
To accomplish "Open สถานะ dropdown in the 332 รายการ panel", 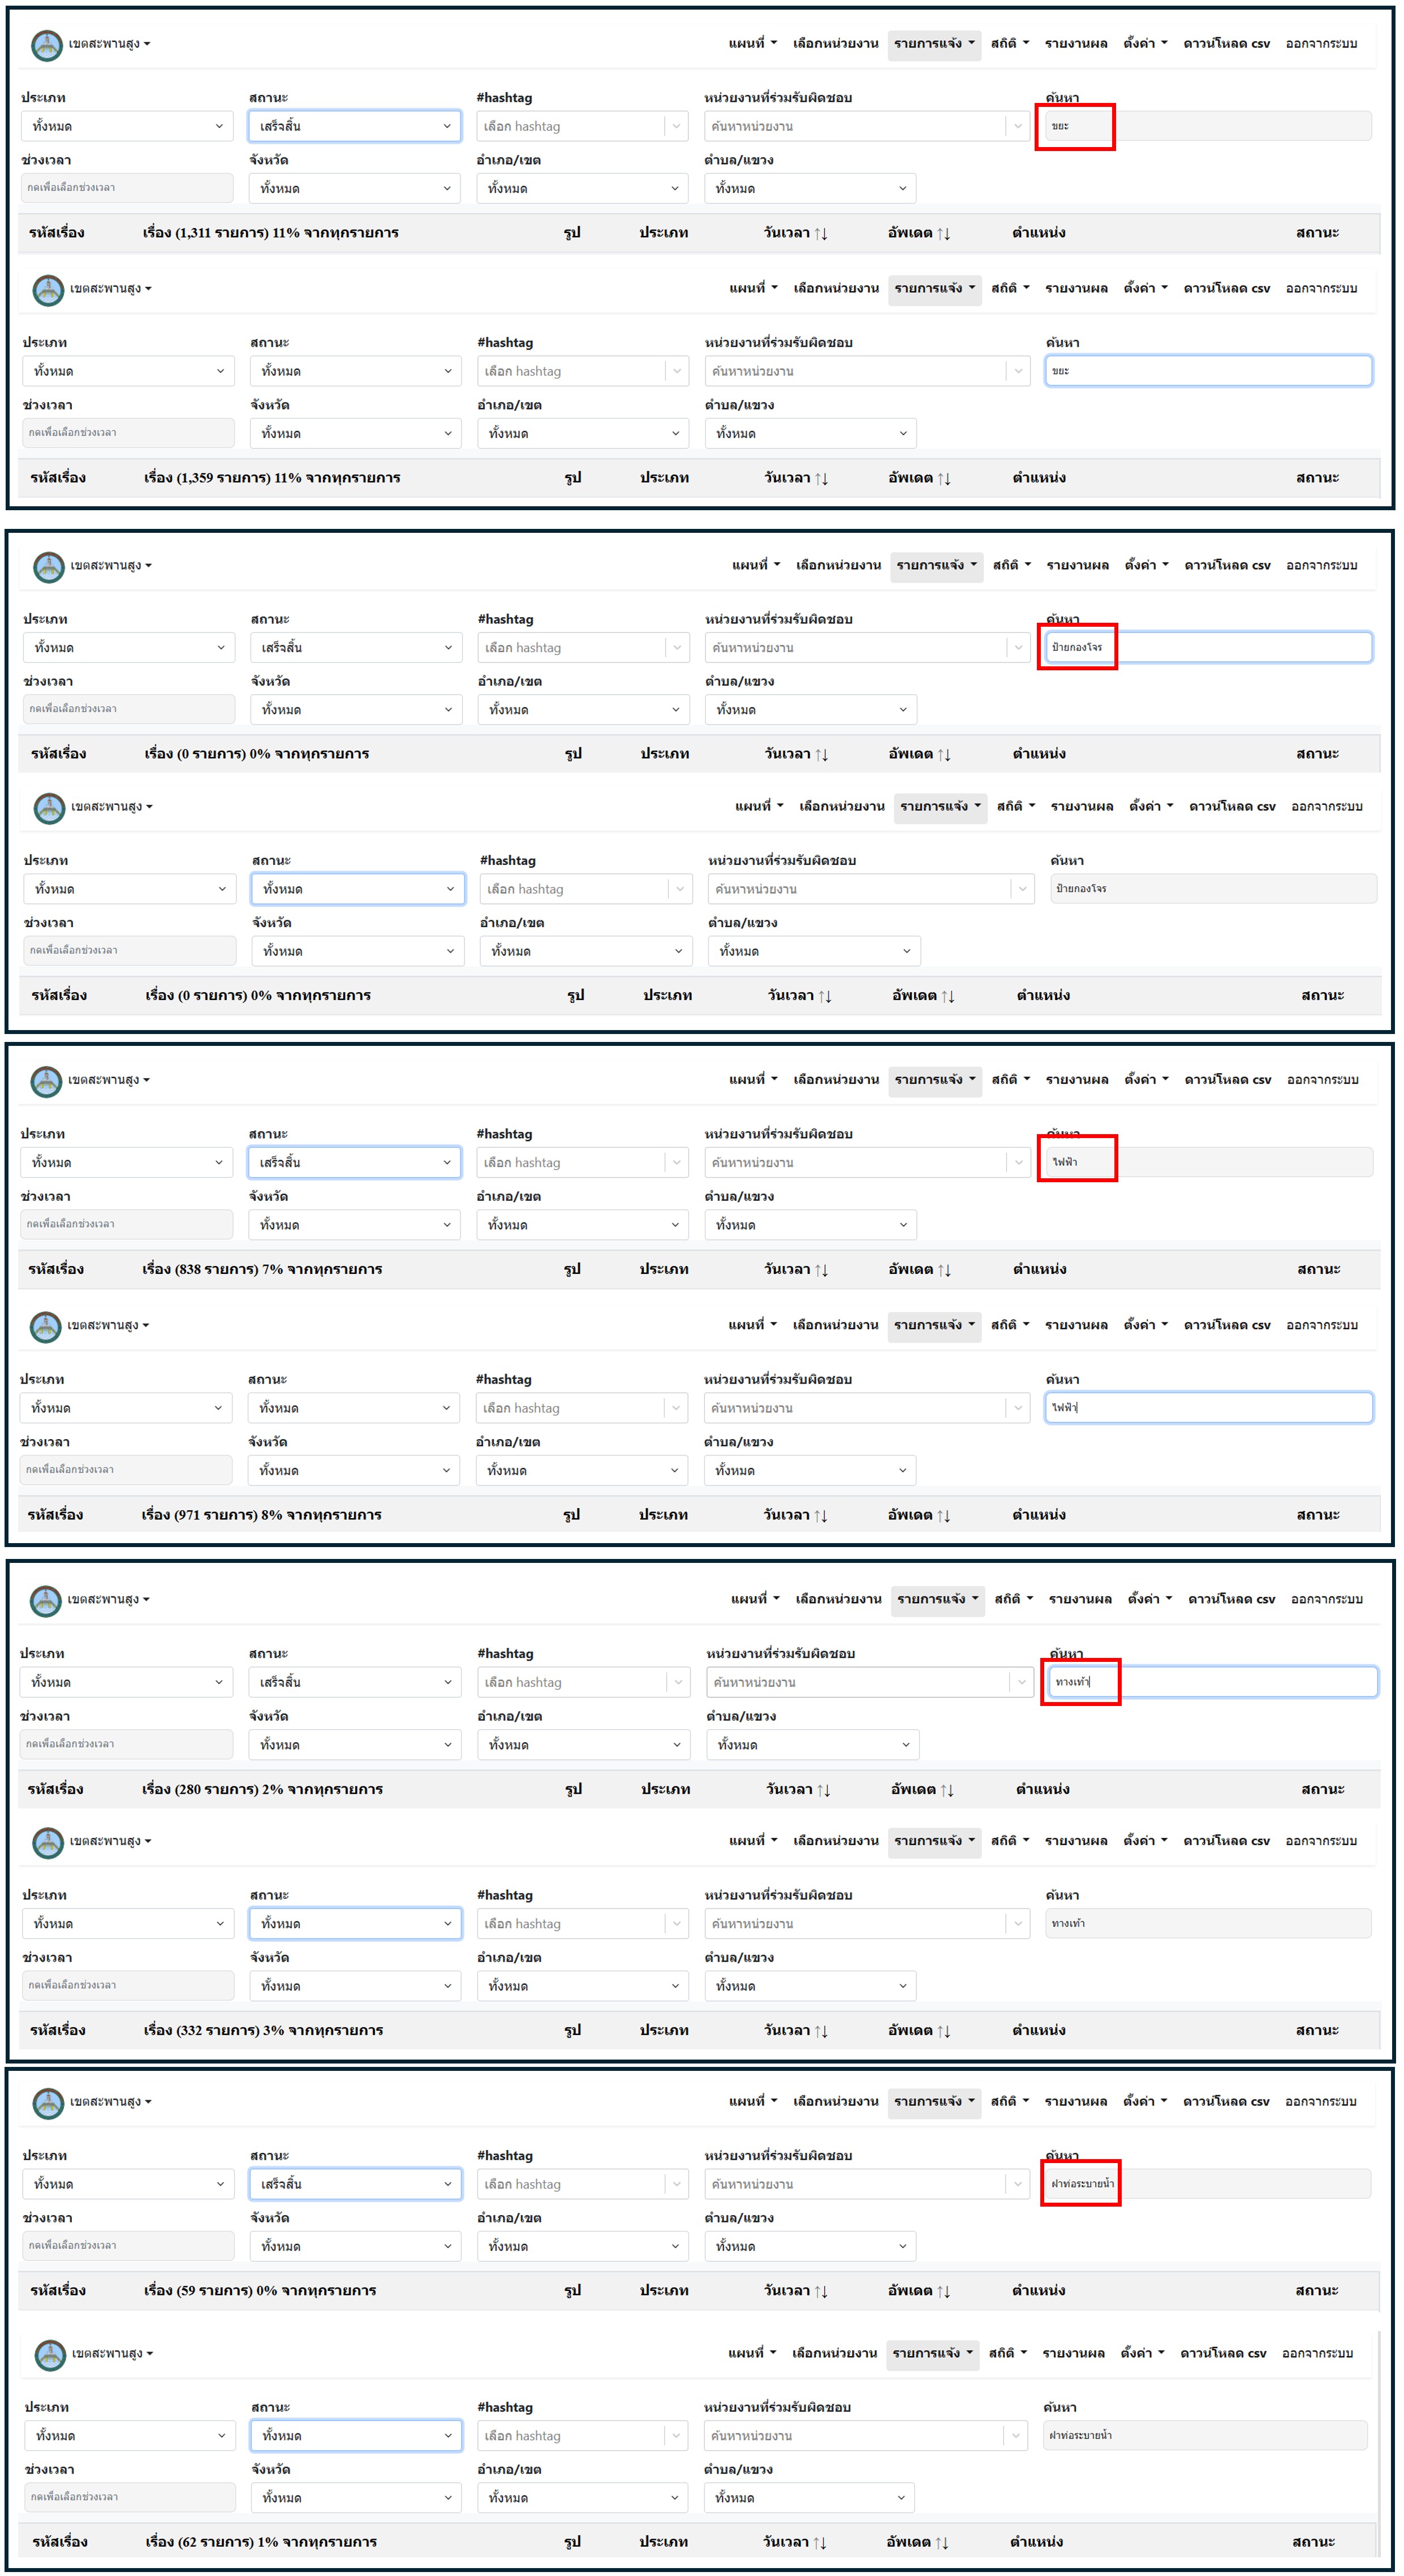I will 355,1923.
